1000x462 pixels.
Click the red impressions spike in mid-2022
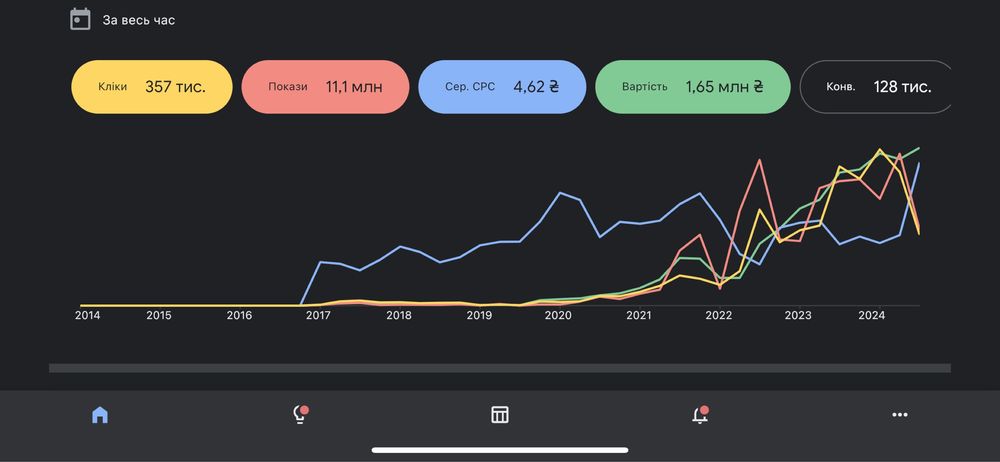click(x=760, y=160)
